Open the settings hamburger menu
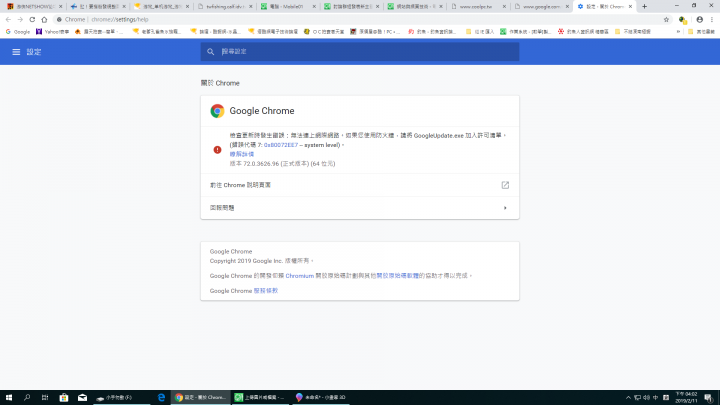This screenshot has height=405, width=720. click(16, 52)
